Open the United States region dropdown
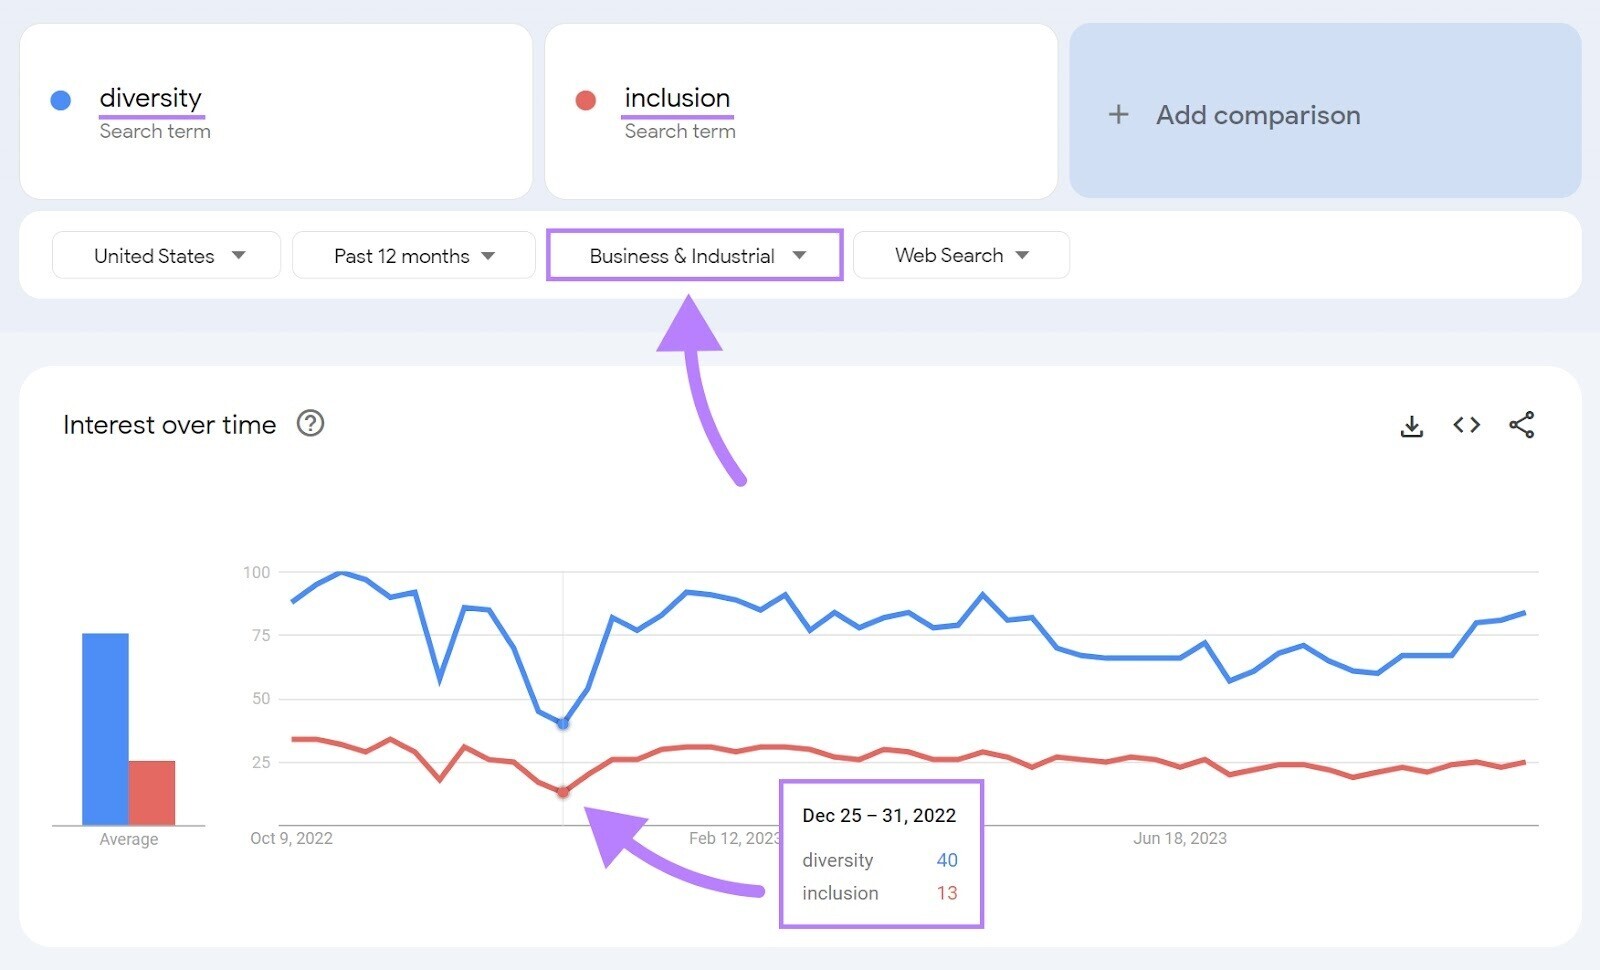Screen dimensions: 1600x970 point(166,256)
